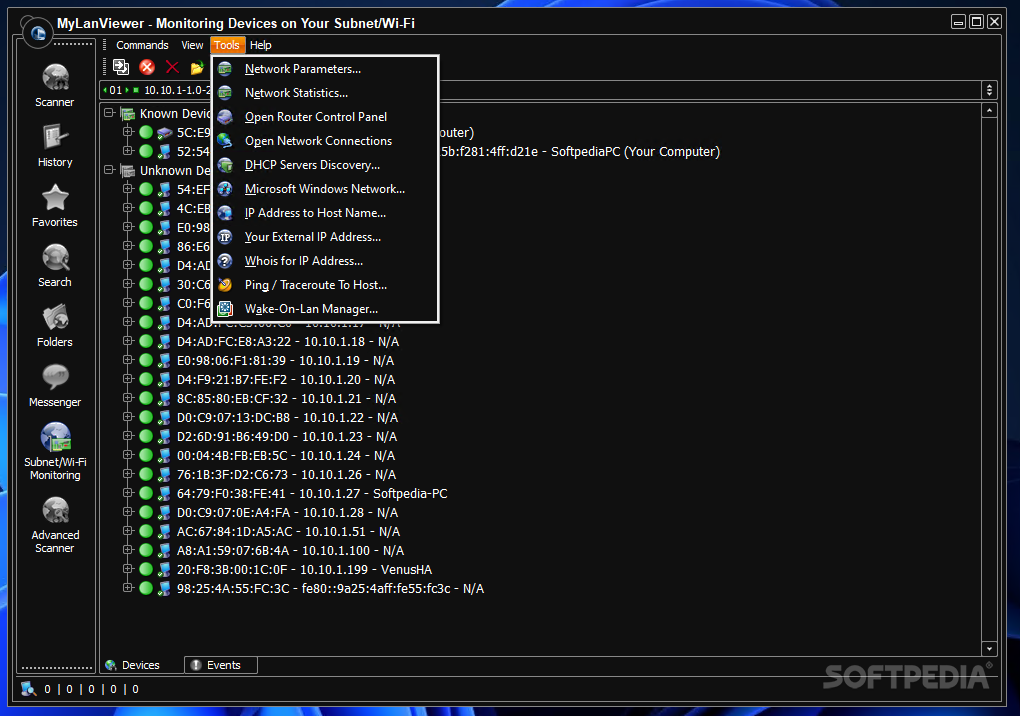Switch to the Devices tab
1020x716 pixels.
[142, 665]
